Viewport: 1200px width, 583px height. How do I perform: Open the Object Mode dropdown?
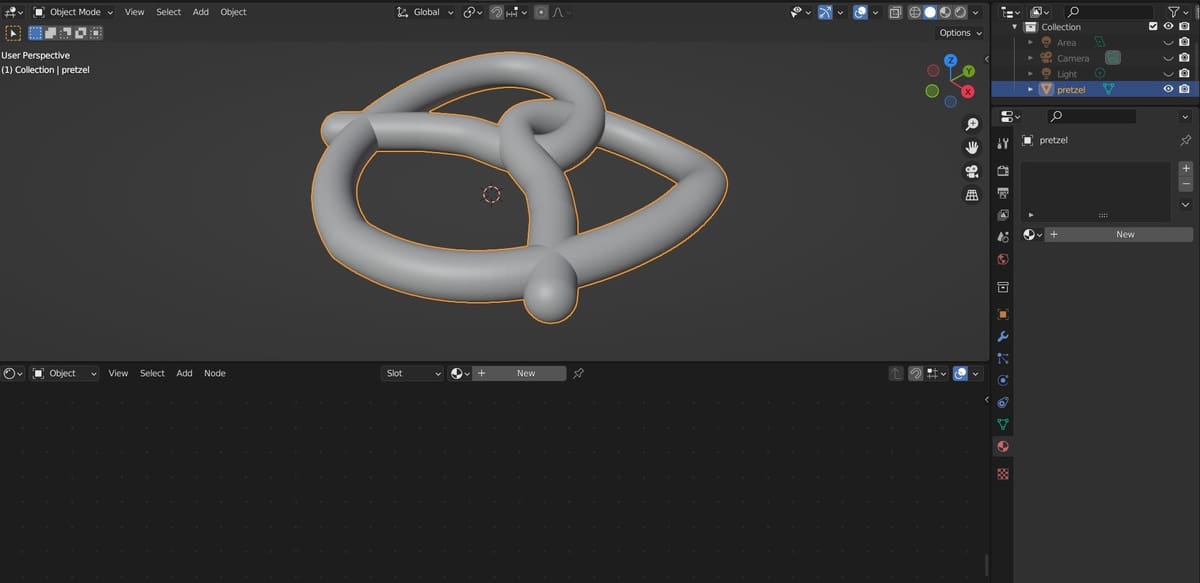click(x=73, y=12)
